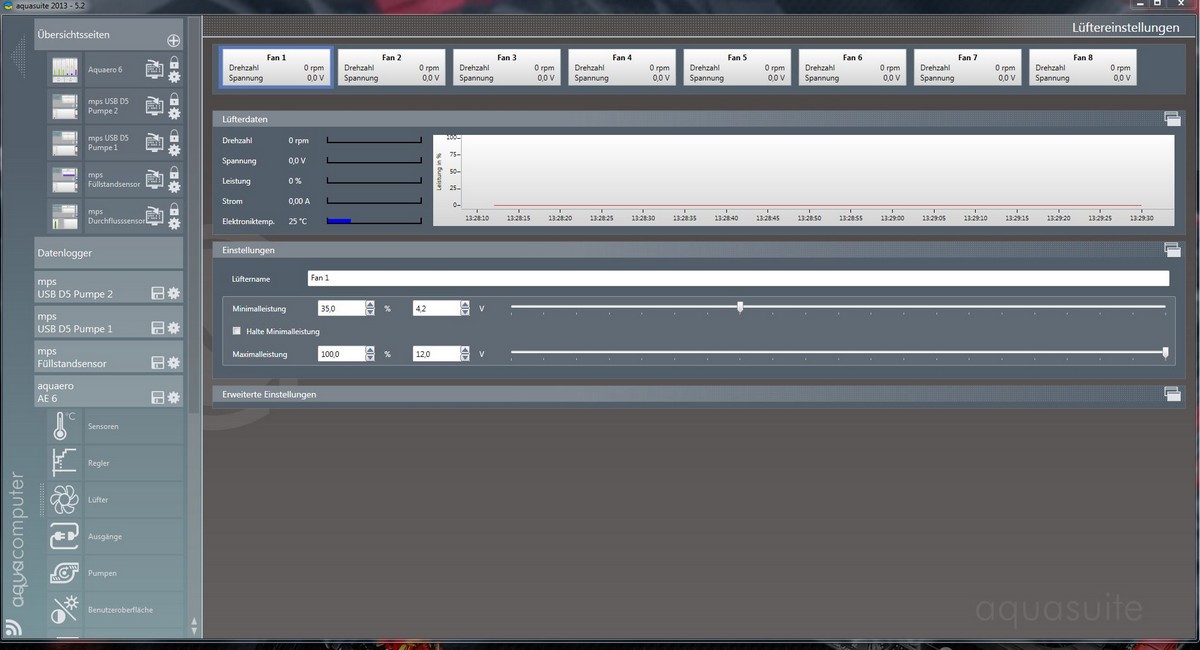Open the Pumpen pump icon
The image size is (1200, 650).
(64, 573)
